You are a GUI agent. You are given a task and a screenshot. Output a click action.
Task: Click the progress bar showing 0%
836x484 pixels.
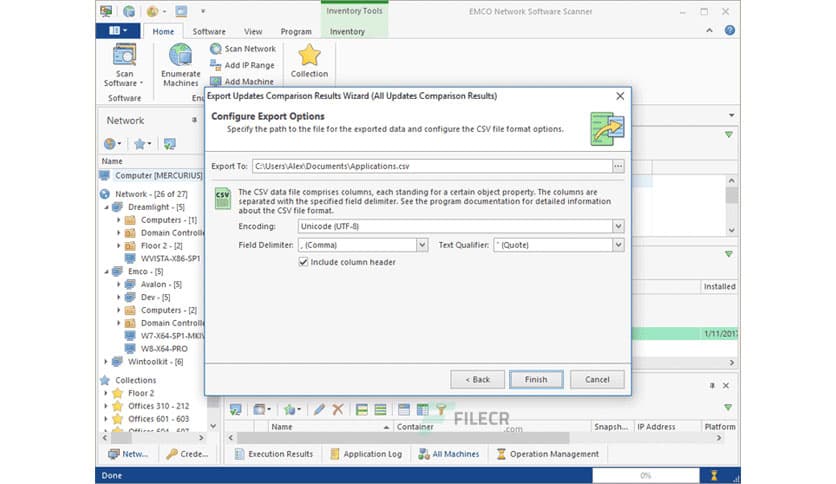(x=646, y=475)
